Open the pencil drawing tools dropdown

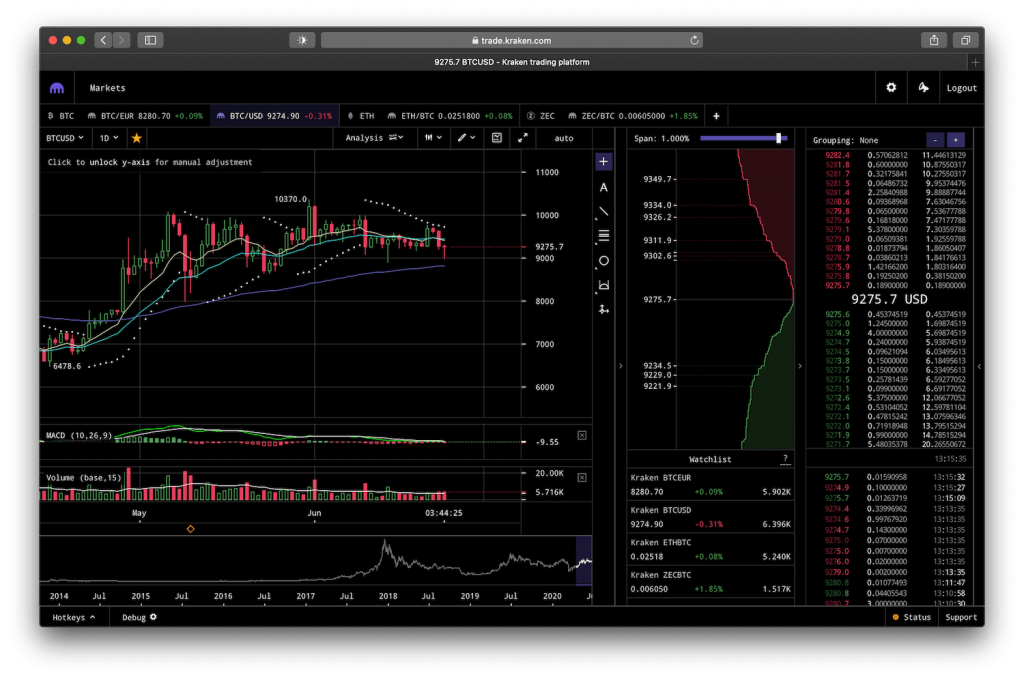coord(466,138)
